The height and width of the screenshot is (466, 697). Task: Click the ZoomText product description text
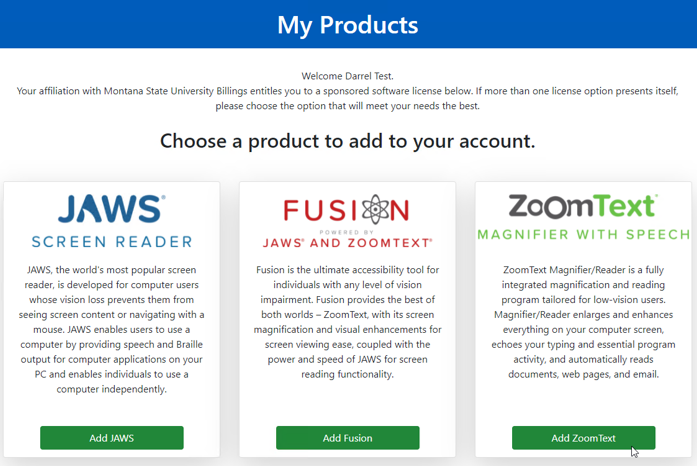point(583,322)
